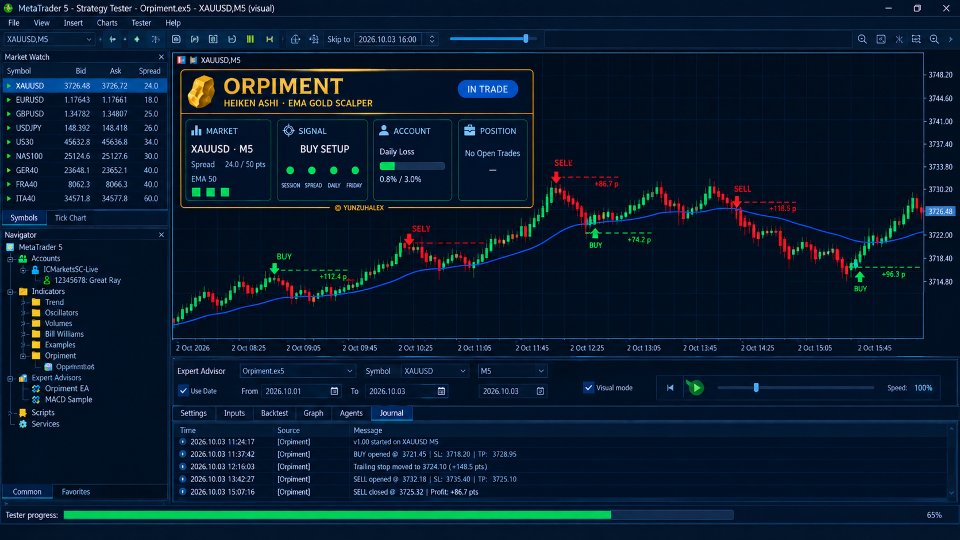Click the SESSION green status dot
This screenshot has width=960, height=540.
click(290, 170)
